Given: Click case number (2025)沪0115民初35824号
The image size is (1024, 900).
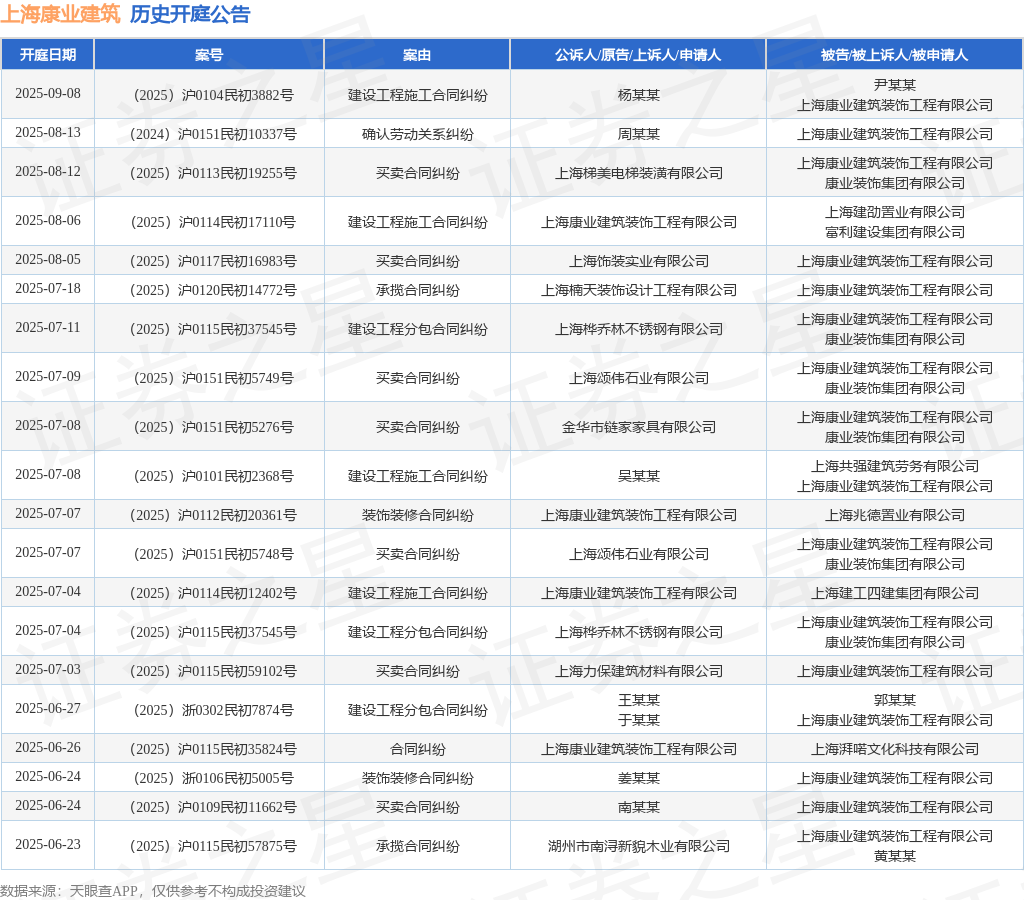Looking at the screenshot, I should (214, 749).
